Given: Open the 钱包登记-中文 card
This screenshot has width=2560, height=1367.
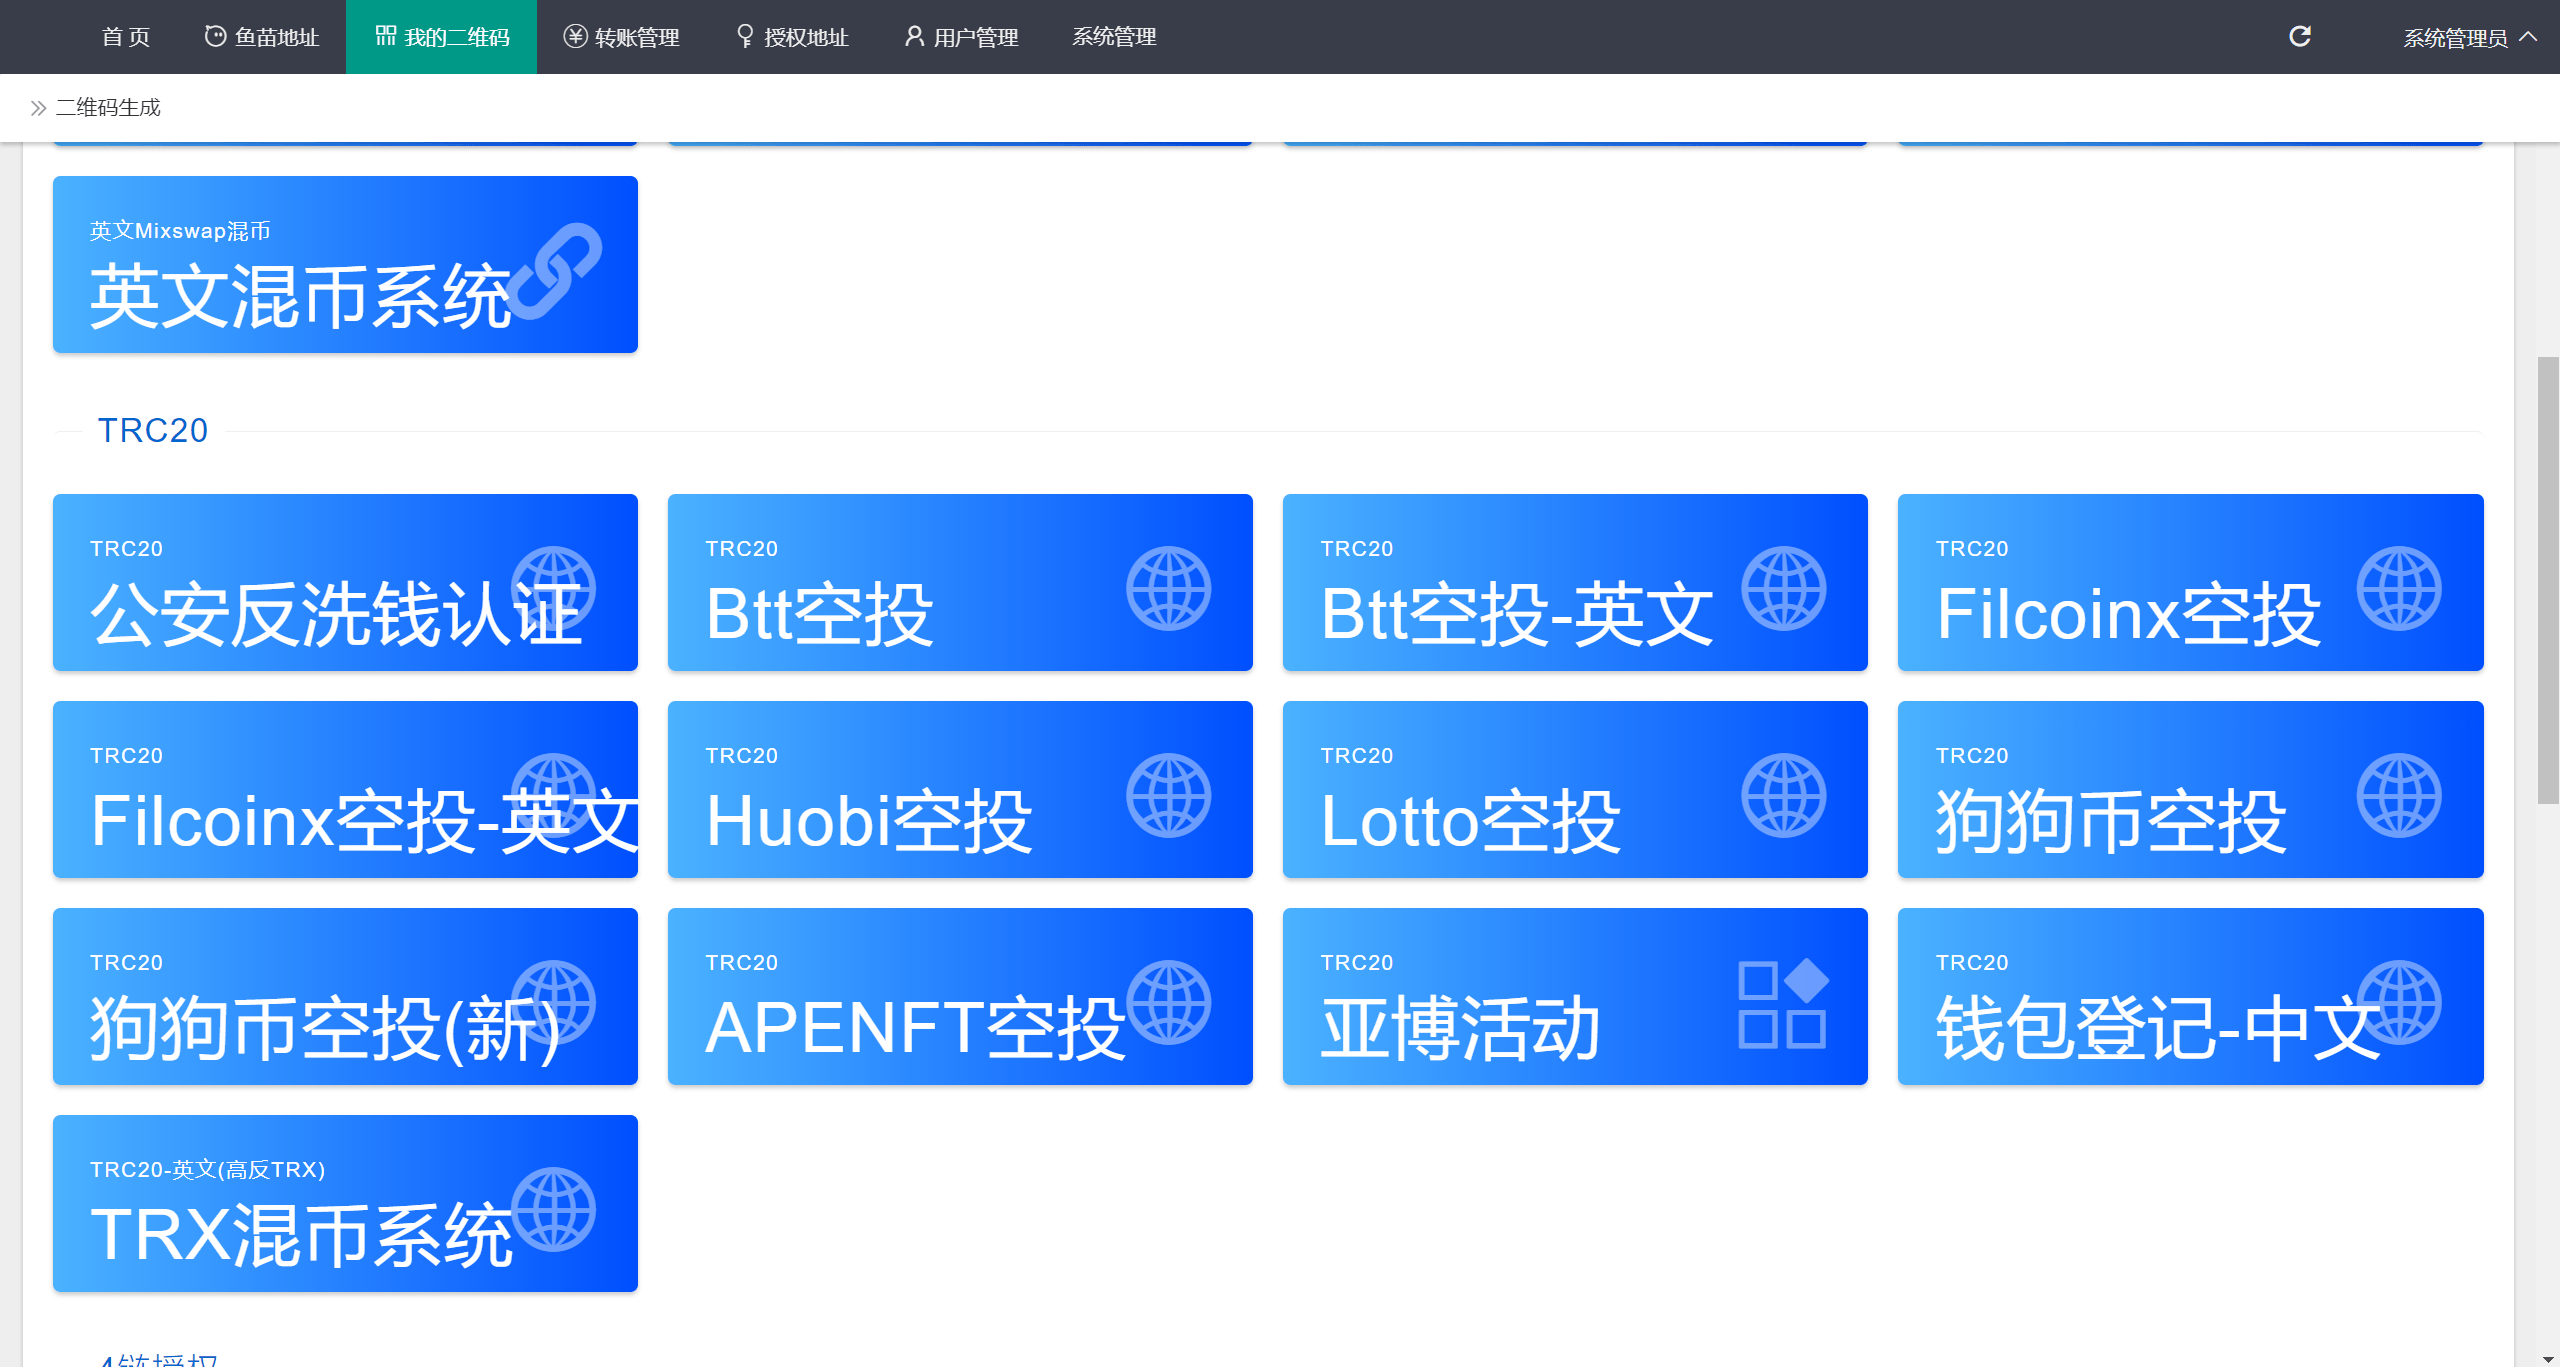Looking at the screenshot, I should coord(2190,996).
